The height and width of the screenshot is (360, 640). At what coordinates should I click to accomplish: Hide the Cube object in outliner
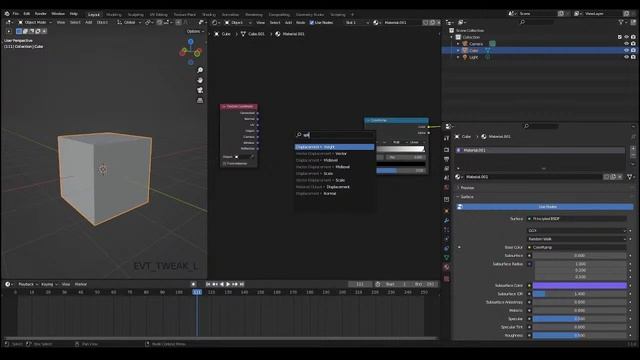pyautogui.click(x=627, y=51)
